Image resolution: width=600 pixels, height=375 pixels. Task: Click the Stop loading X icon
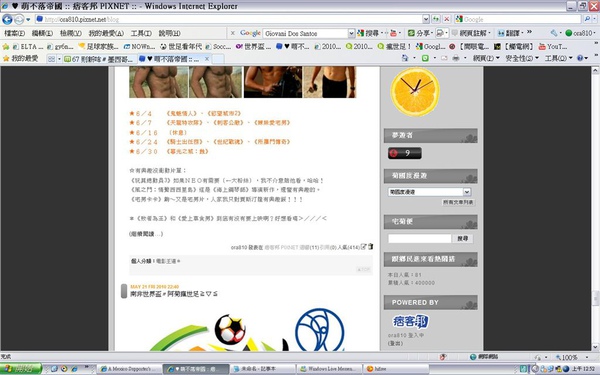447,19
